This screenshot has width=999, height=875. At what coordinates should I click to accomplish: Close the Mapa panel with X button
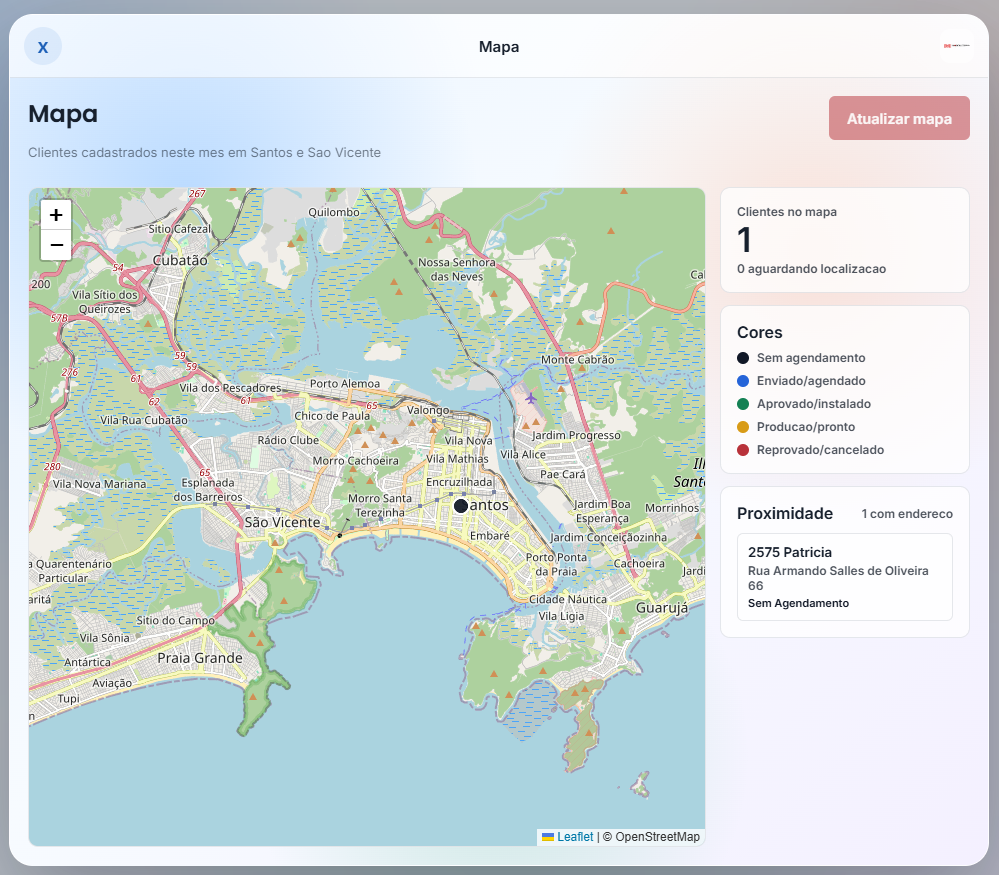tap(43, 47)
